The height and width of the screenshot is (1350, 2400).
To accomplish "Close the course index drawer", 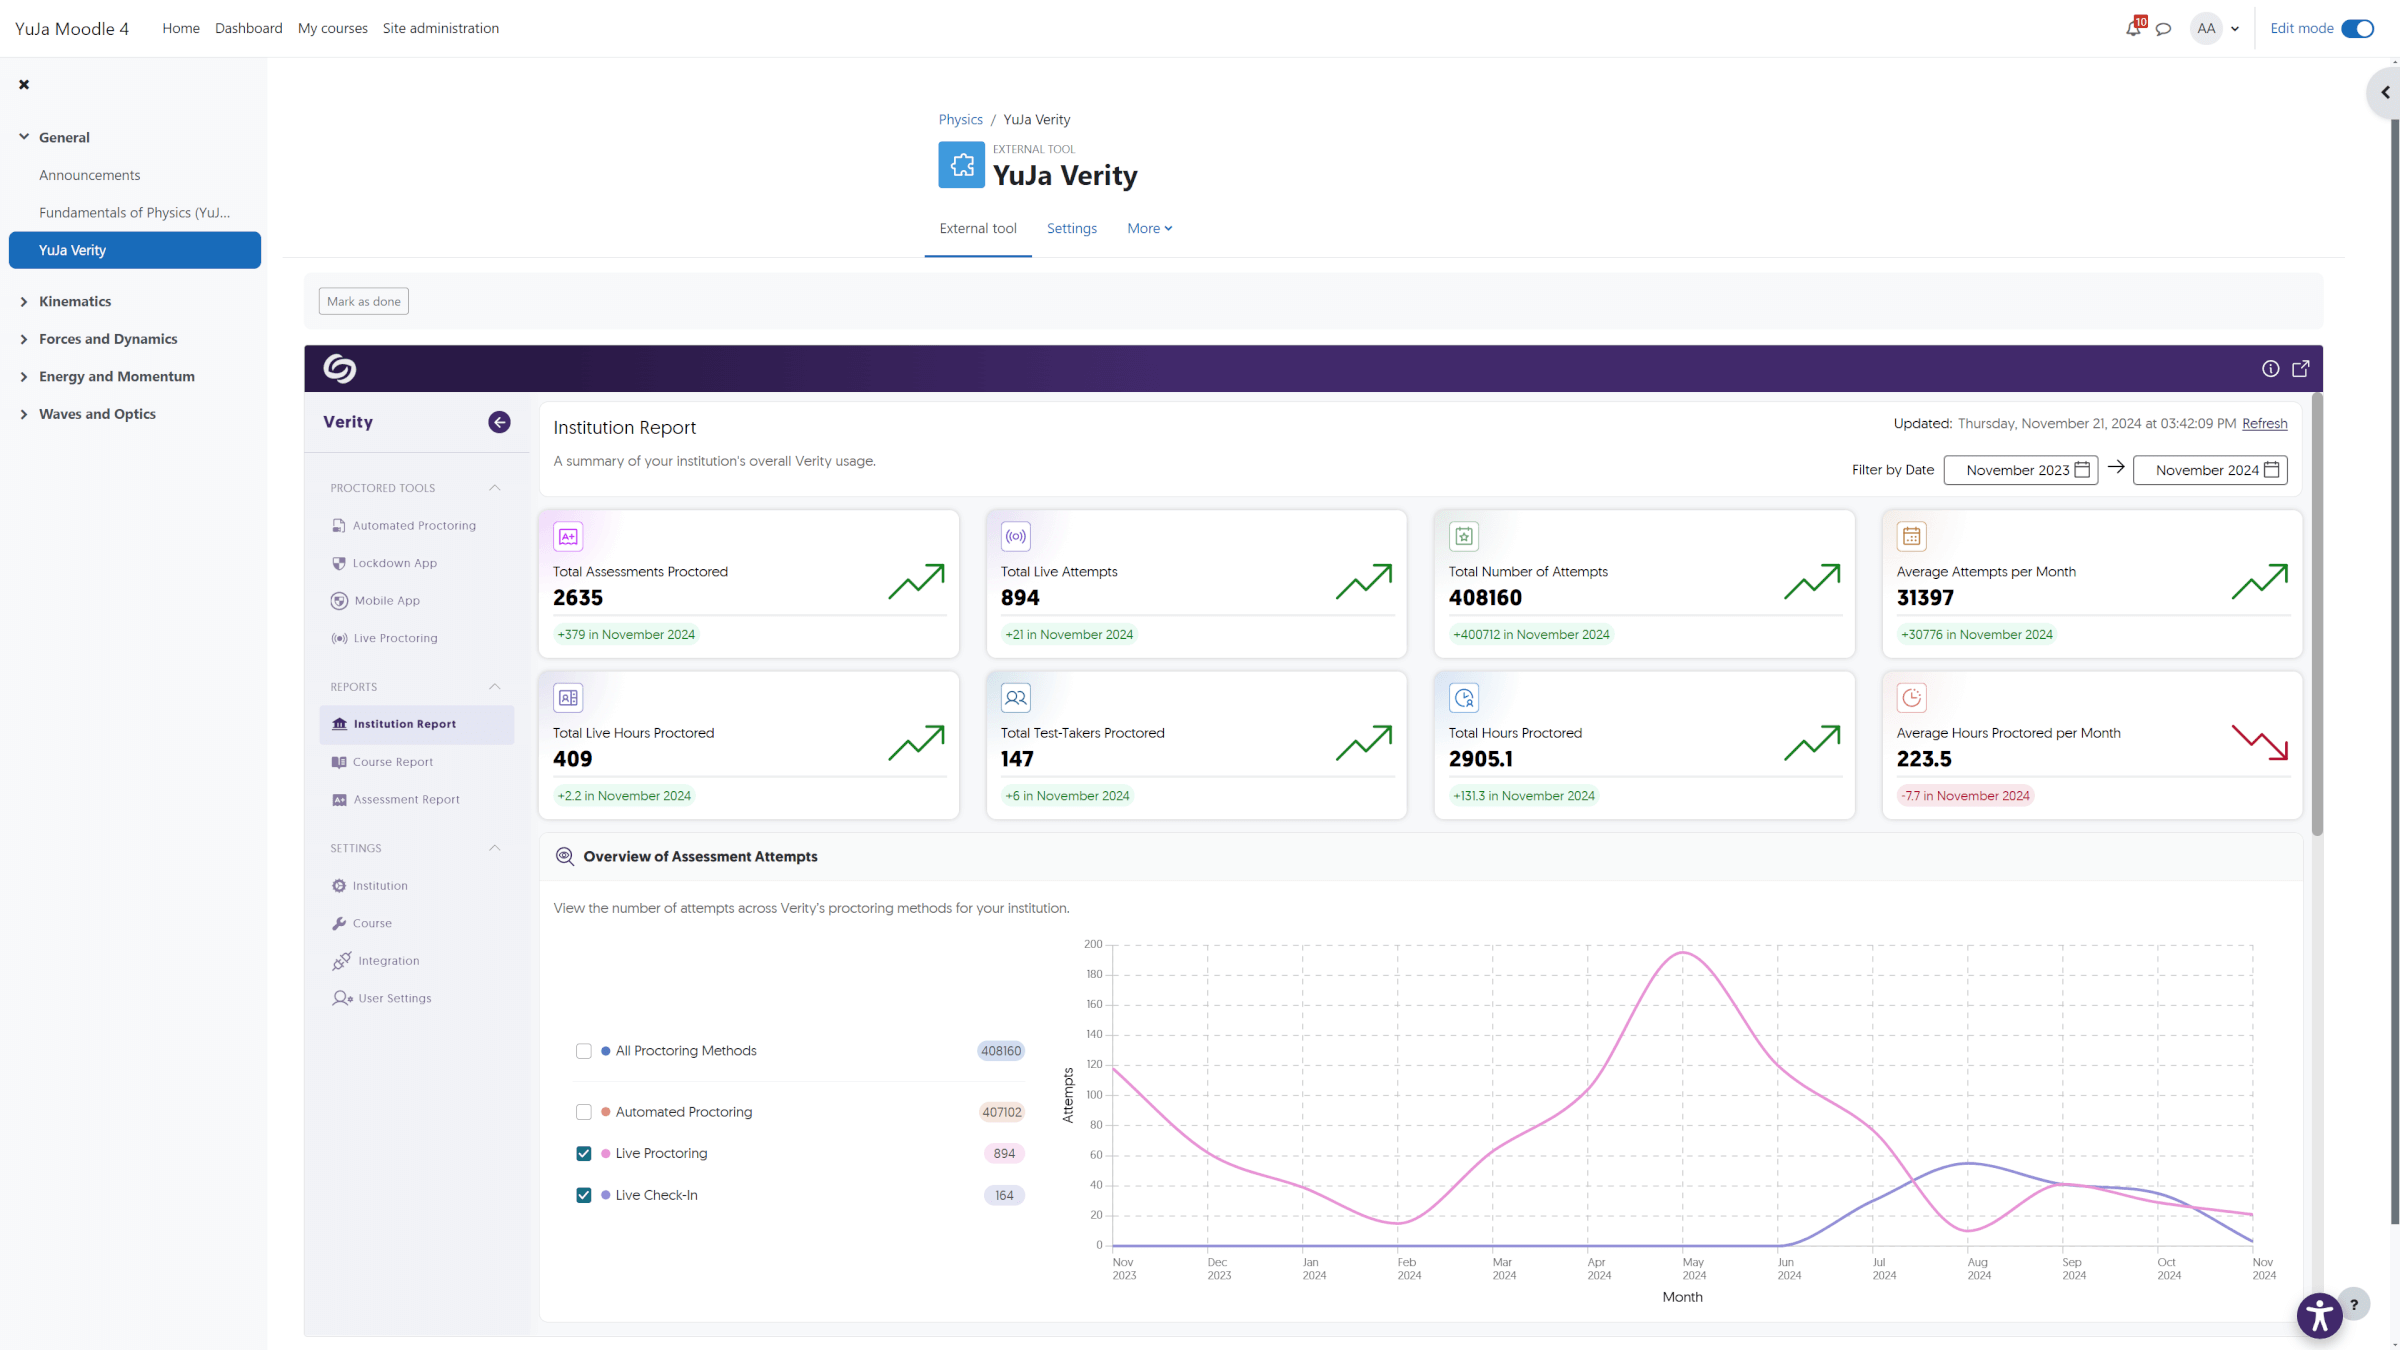I will pyautogui.click(x=24, y=84).
